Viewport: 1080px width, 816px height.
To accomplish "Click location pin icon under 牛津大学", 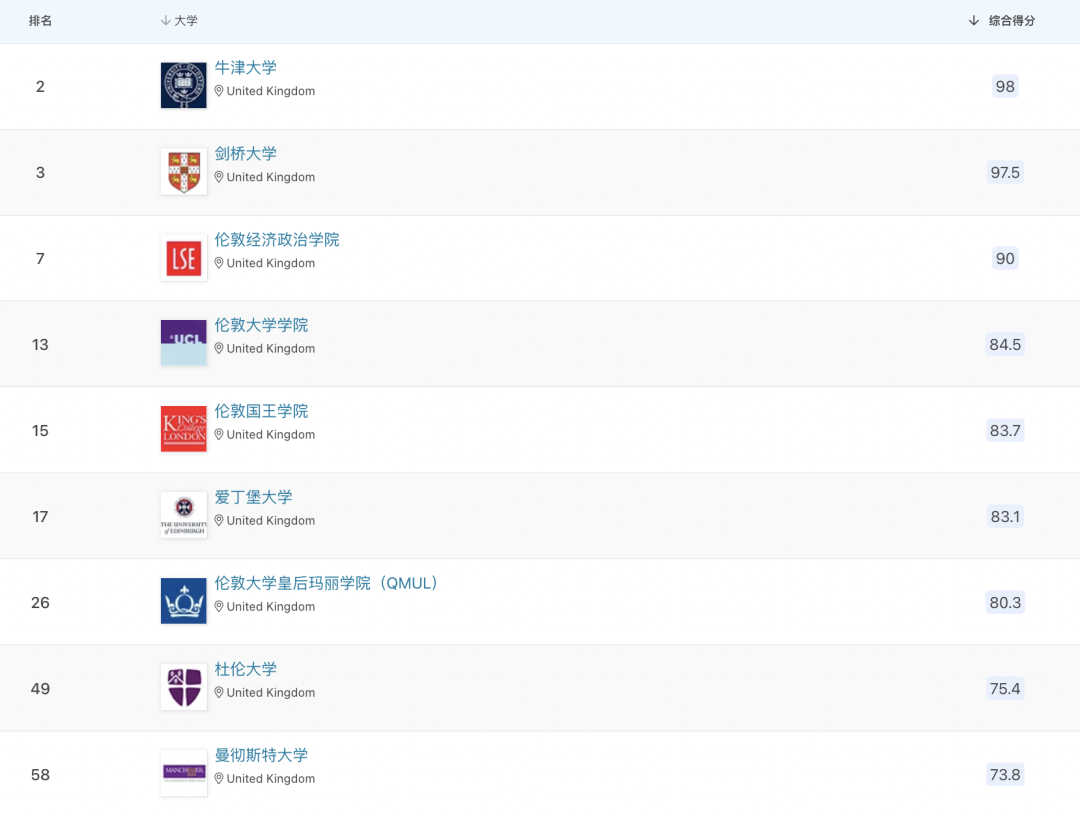I will (219, 91).
